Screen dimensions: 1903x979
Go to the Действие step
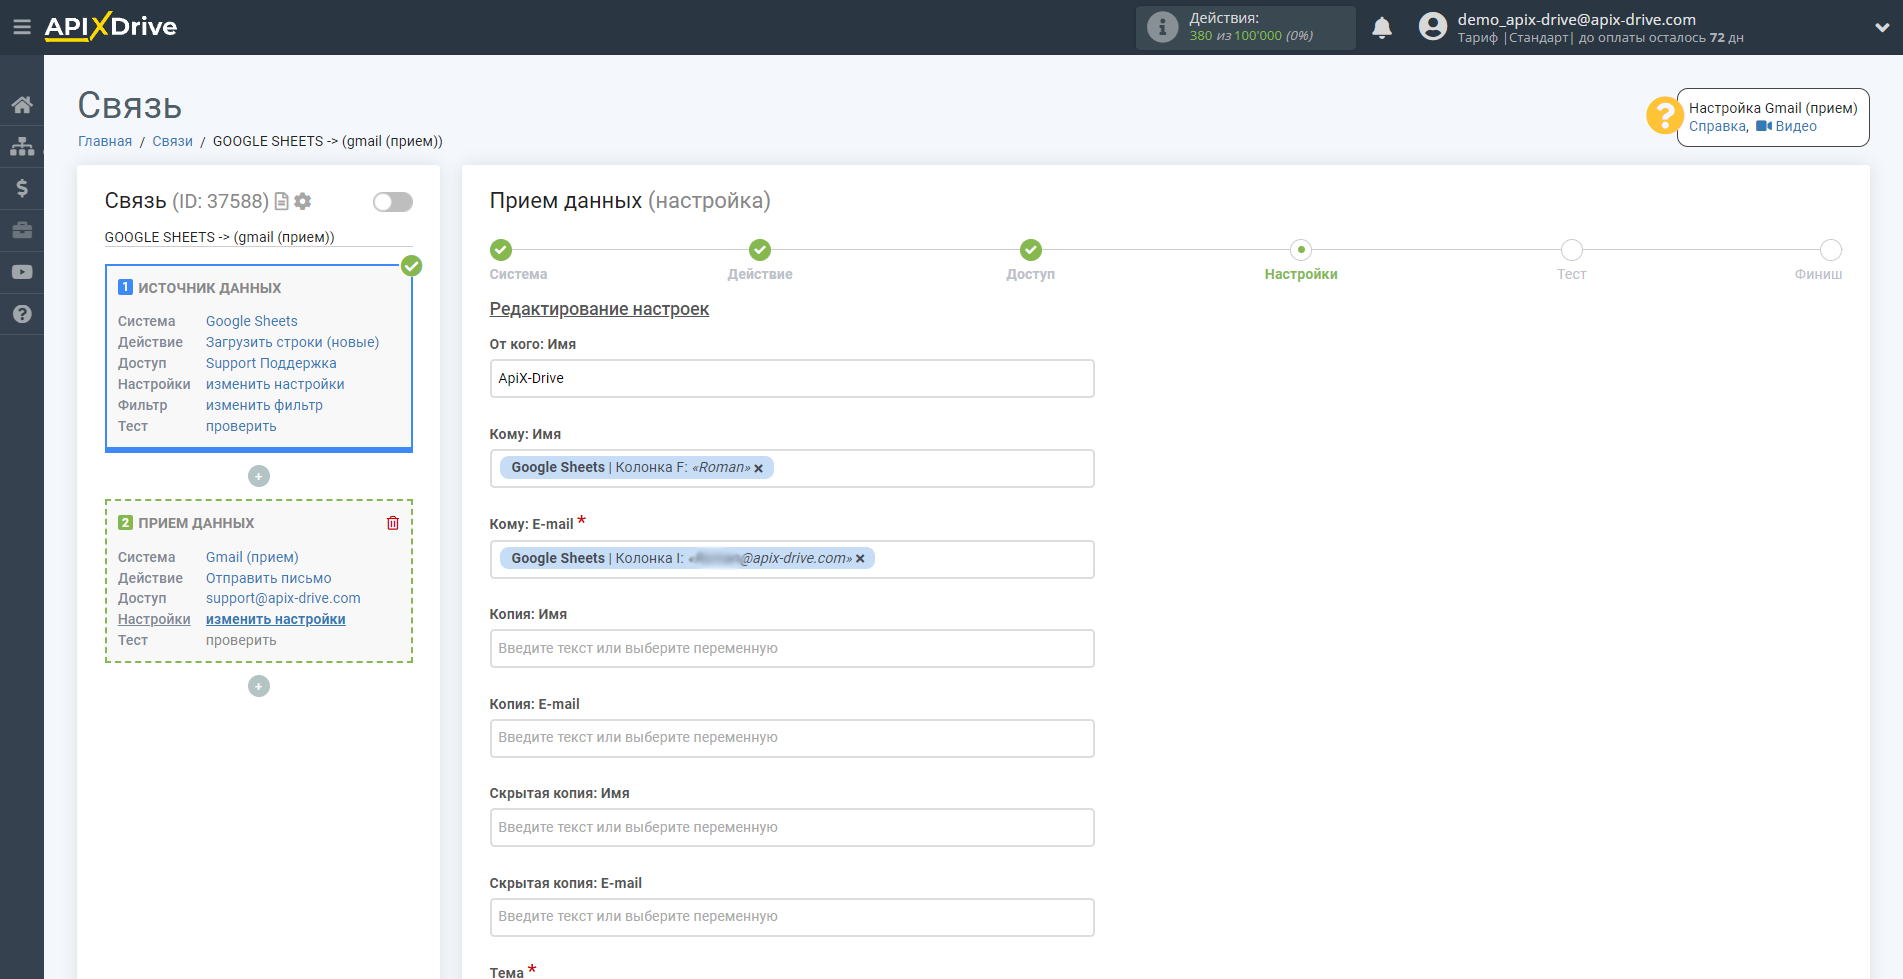click(760, 250)
